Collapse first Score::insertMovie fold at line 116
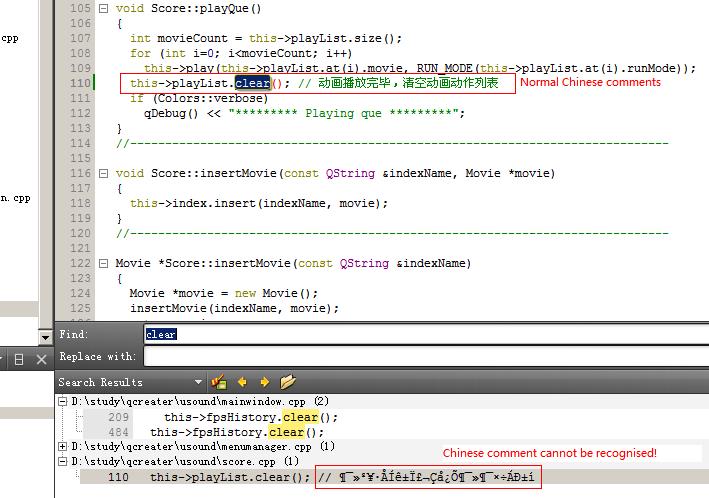Image resolution: width=709 pixels, height=498 pixels. pyautogui.click(x=103, y=173)
